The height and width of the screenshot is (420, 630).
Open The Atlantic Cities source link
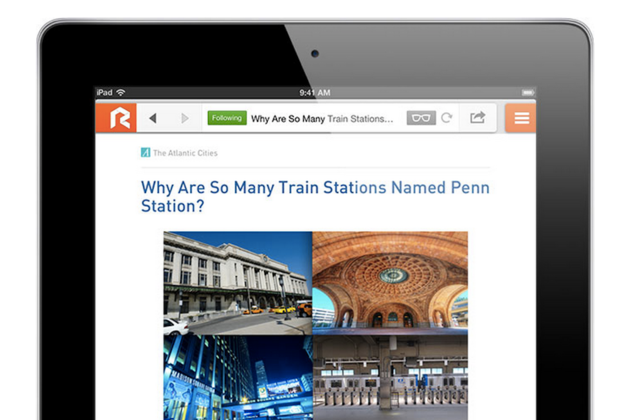[184, 153]
